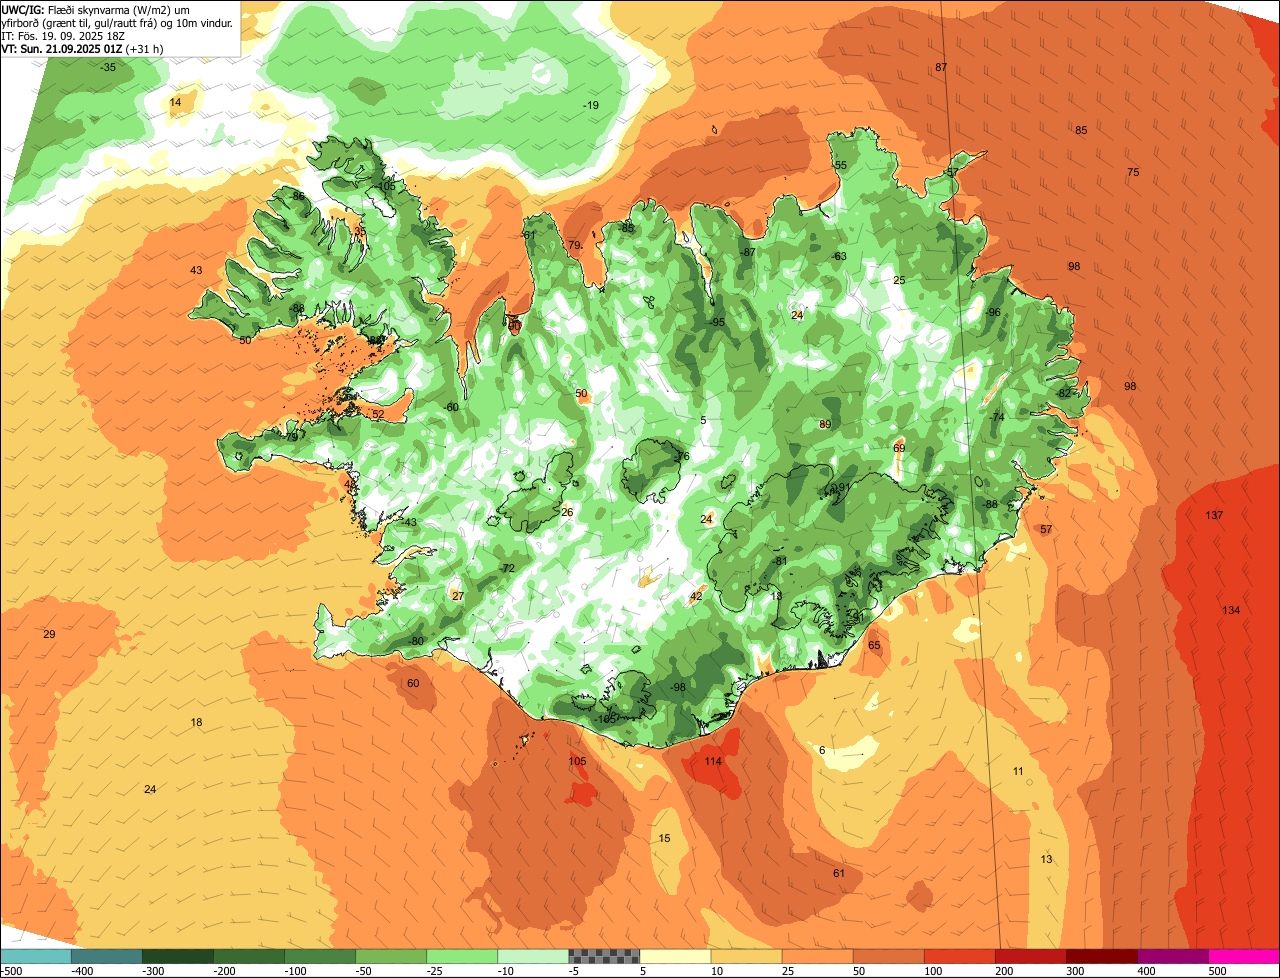Click the '300' legend scale label
Image resolution: width=1280 pixels, height=978 pixels.
(1075, 971)
